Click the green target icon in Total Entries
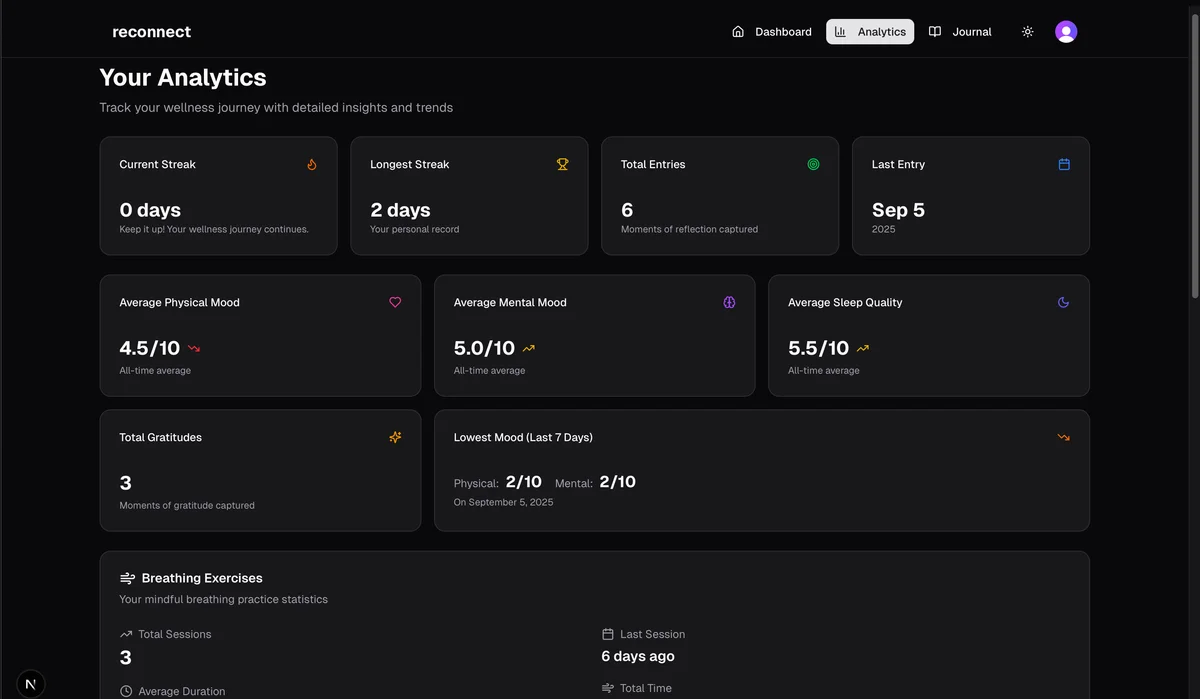The image size is (1200, 699). [x=813, y=165]
